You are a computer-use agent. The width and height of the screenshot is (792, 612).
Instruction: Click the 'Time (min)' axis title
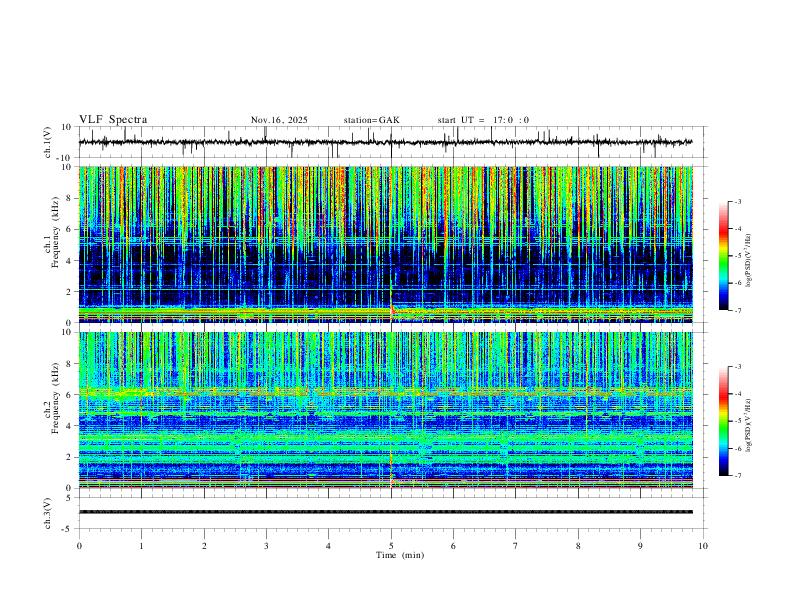400,555
